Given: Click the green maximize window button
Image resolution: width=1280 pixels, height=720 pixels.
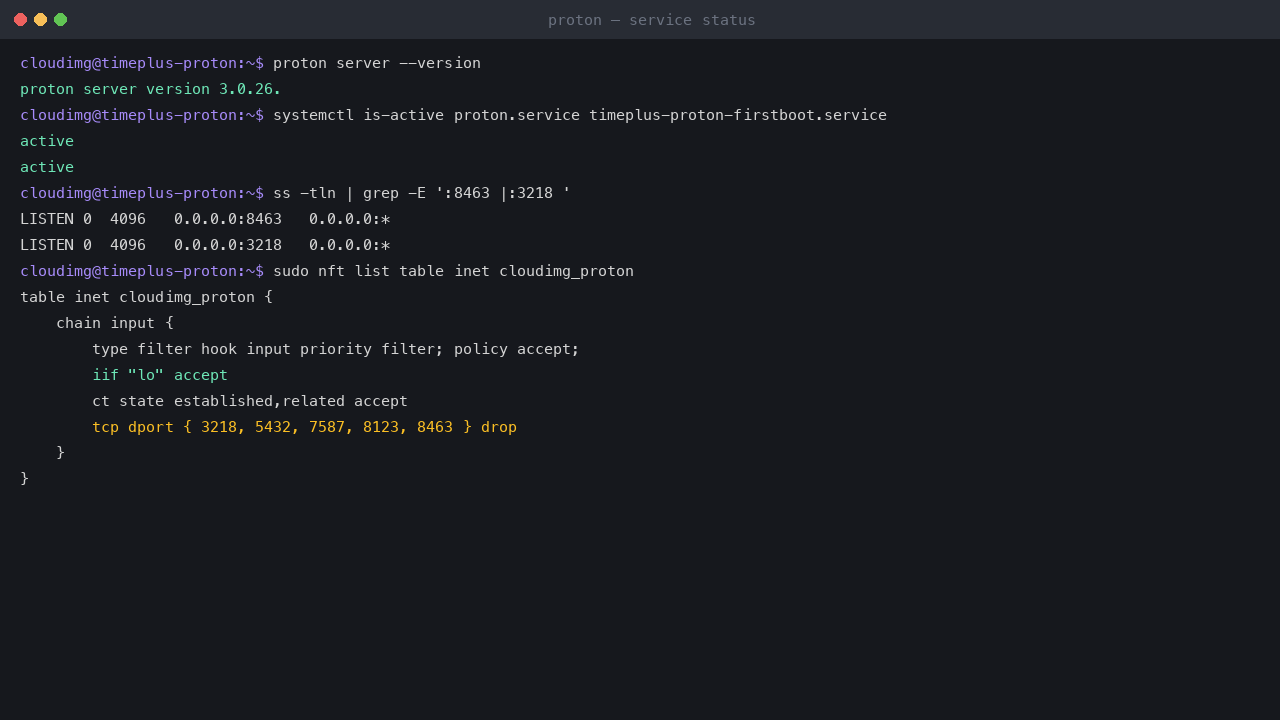Looking at the screenshot, I should [x=61, y=20].
